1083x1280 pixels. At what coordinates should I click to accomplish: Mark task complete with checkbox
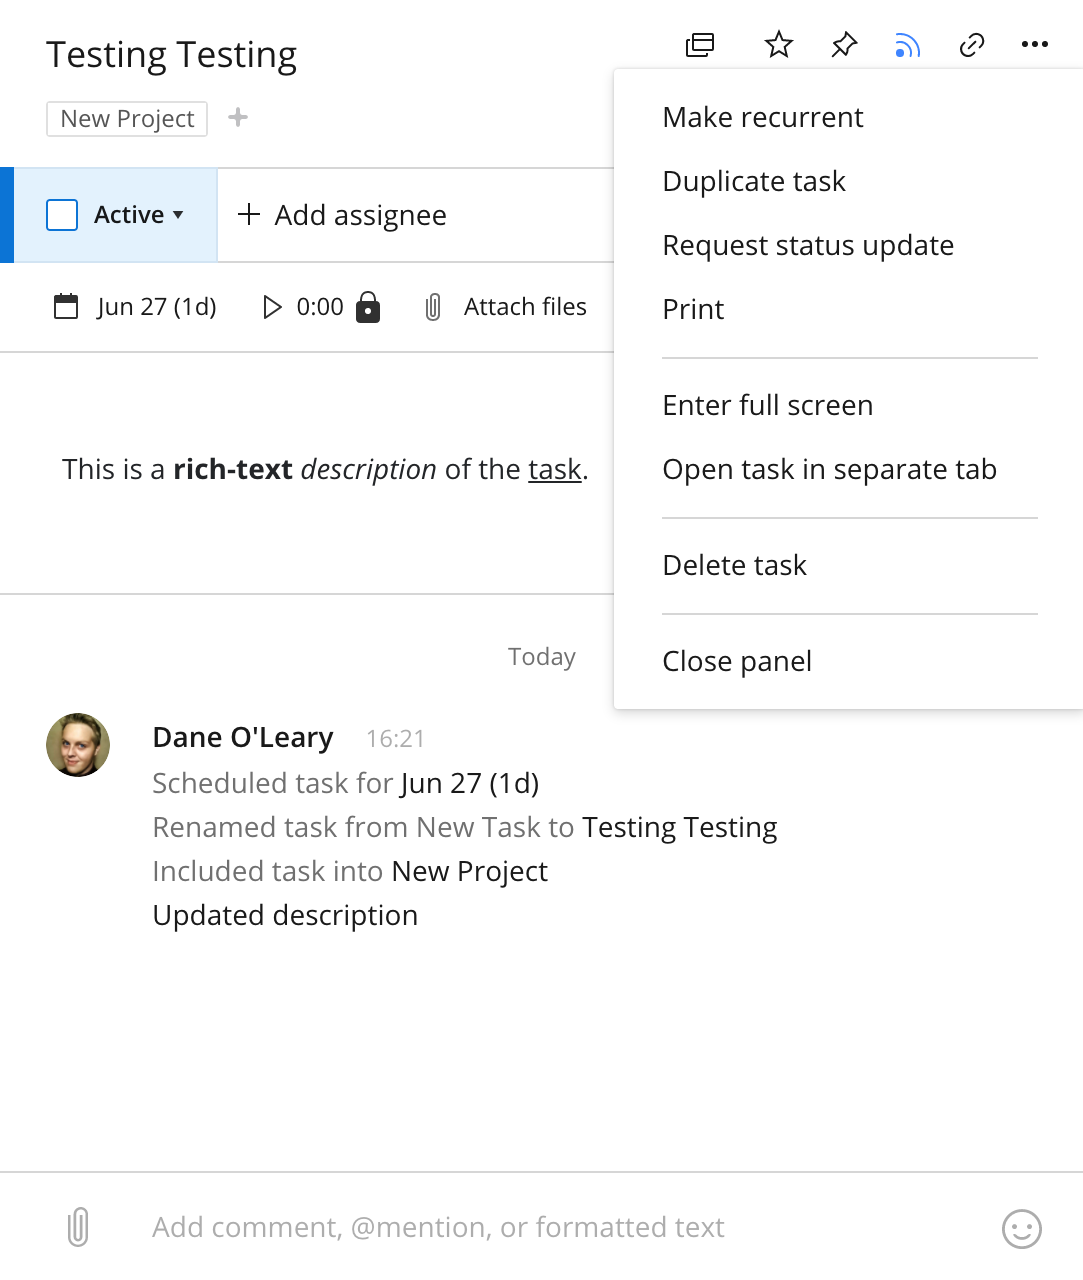(62, 215)
